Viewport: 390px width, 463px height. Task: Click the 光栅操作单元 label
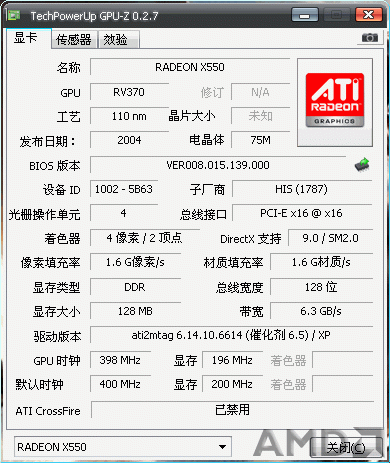(45, 214)
